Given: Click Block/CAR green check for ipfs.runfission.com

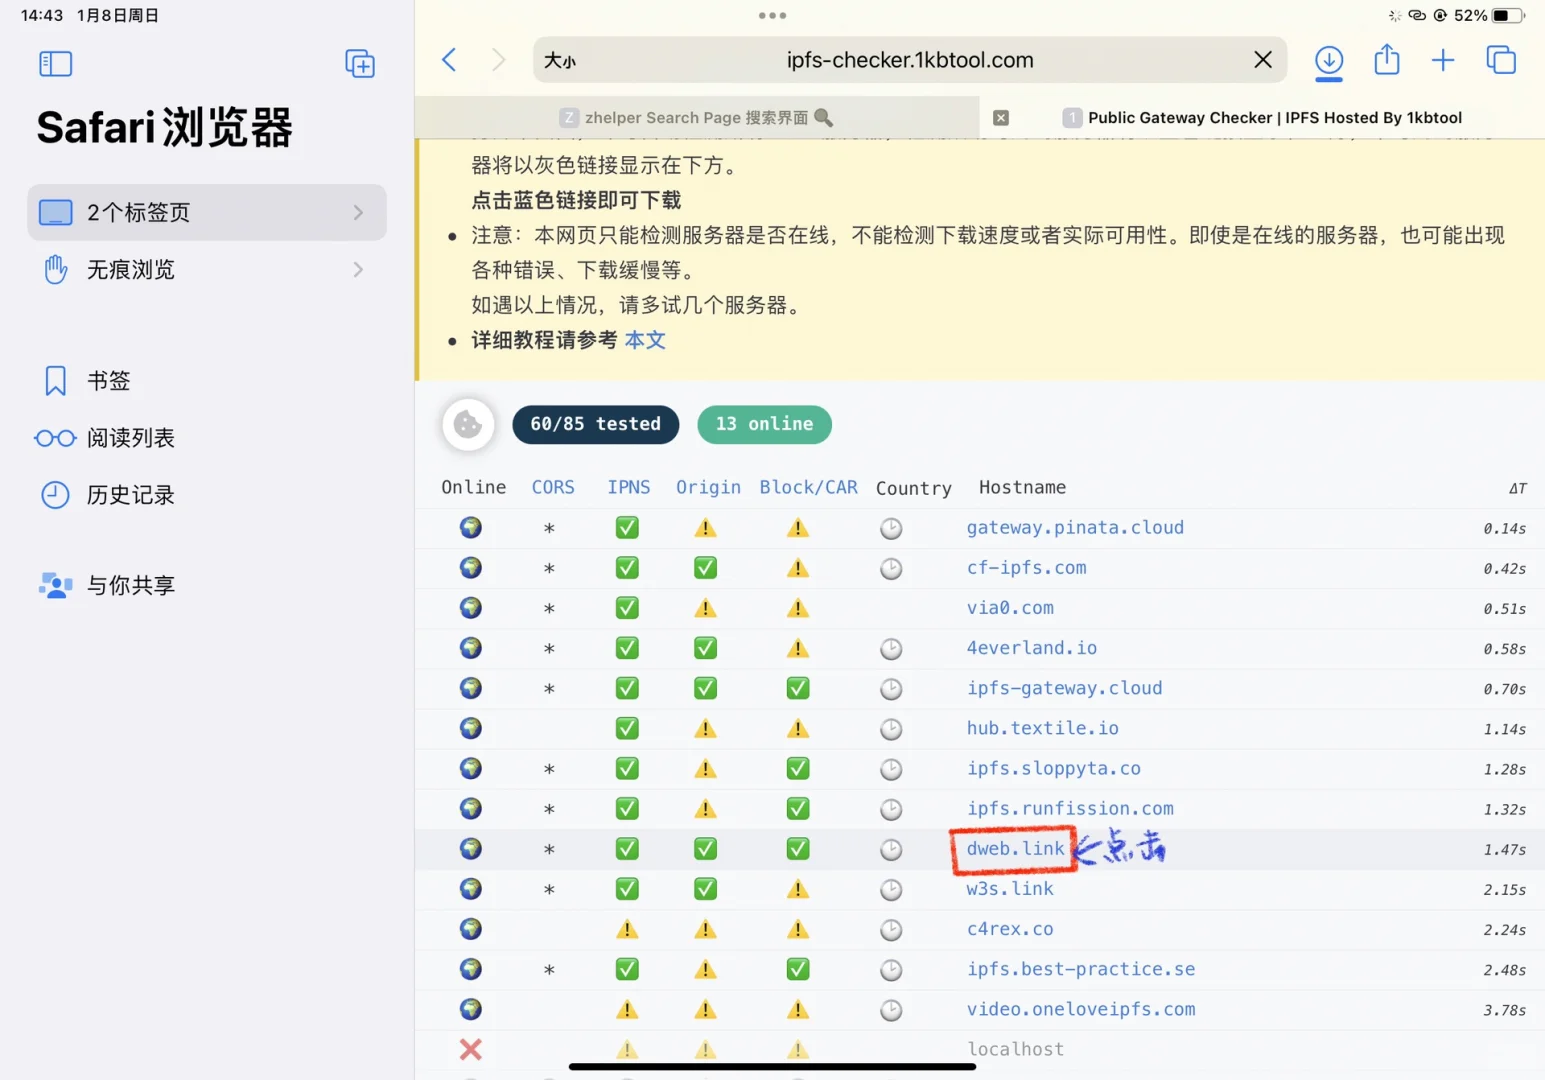Looking at the screenshot, I should pos(798,808).
